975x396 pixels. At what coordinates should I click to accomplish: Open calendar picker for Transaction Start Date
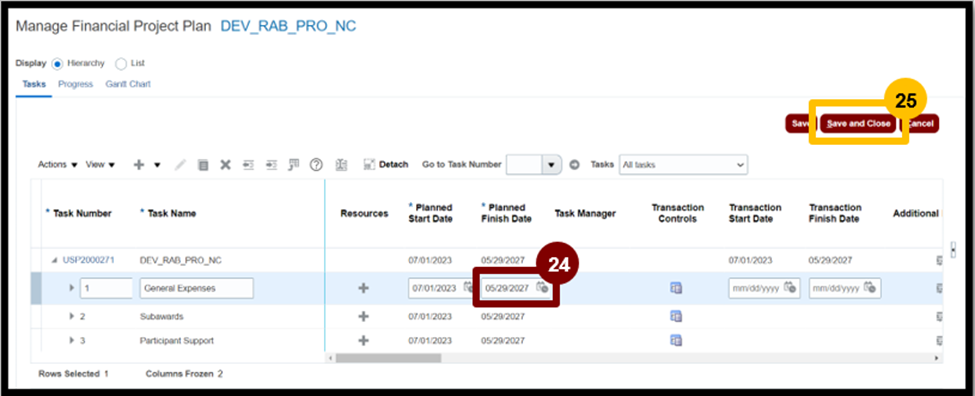tap(791, 288)
